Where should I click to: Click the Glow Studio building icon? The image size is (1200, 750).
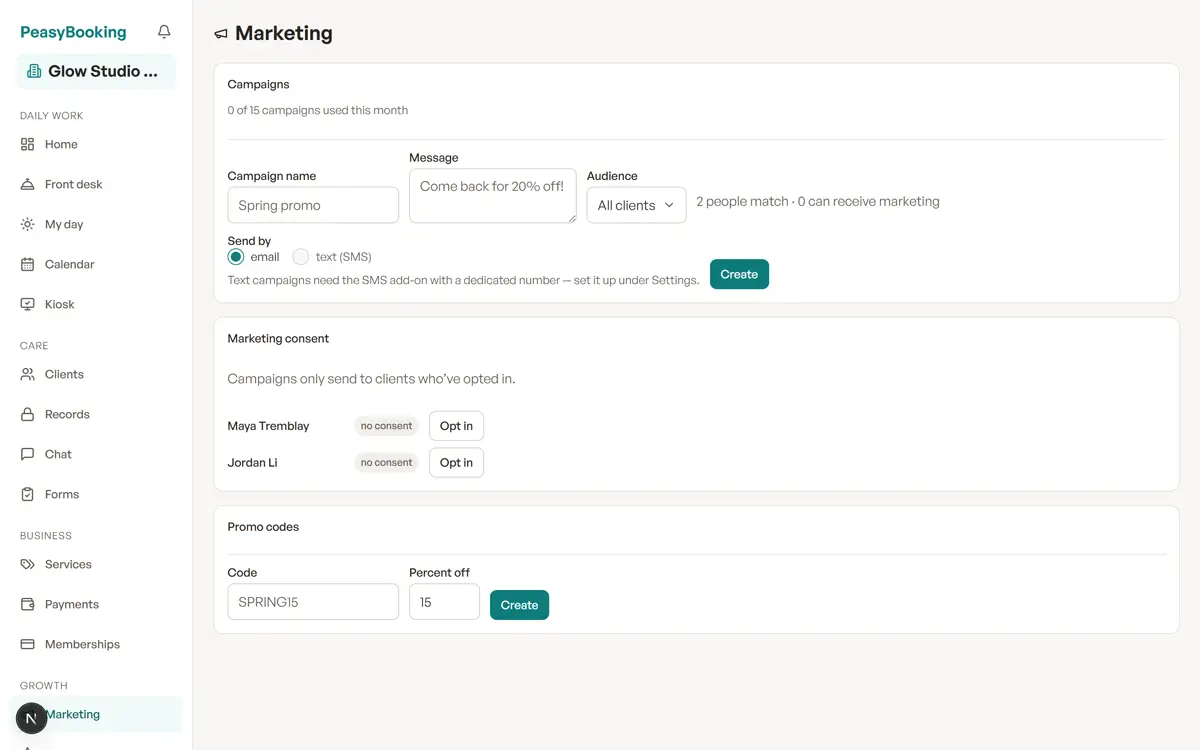pyautogui.click(x=34, y=72)
